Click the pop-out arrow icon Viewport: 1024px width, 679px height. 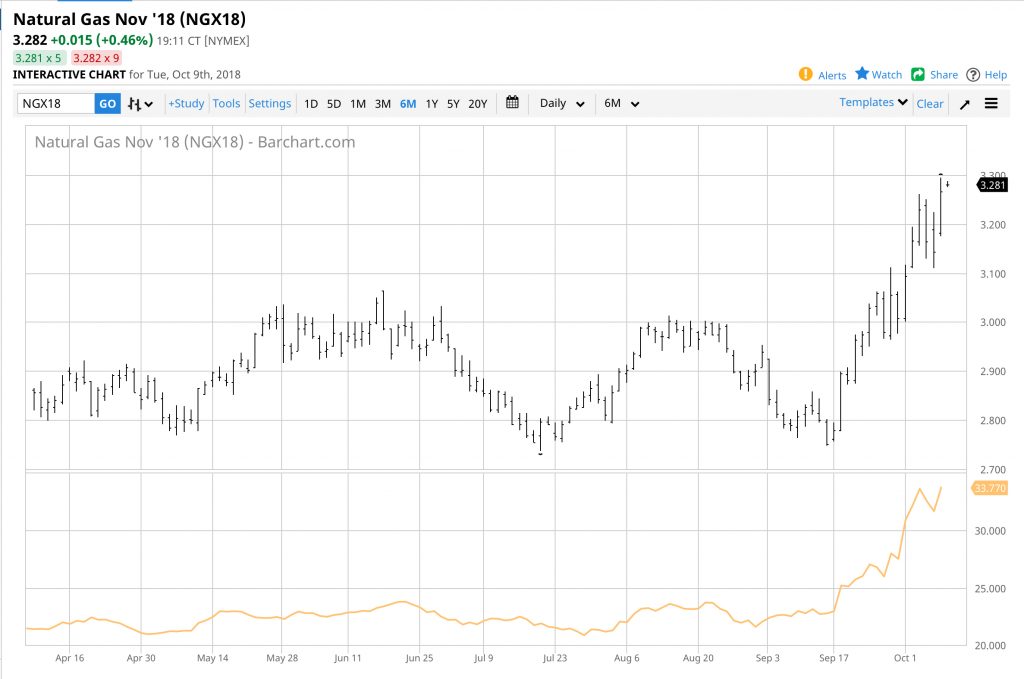click(965, 104)
